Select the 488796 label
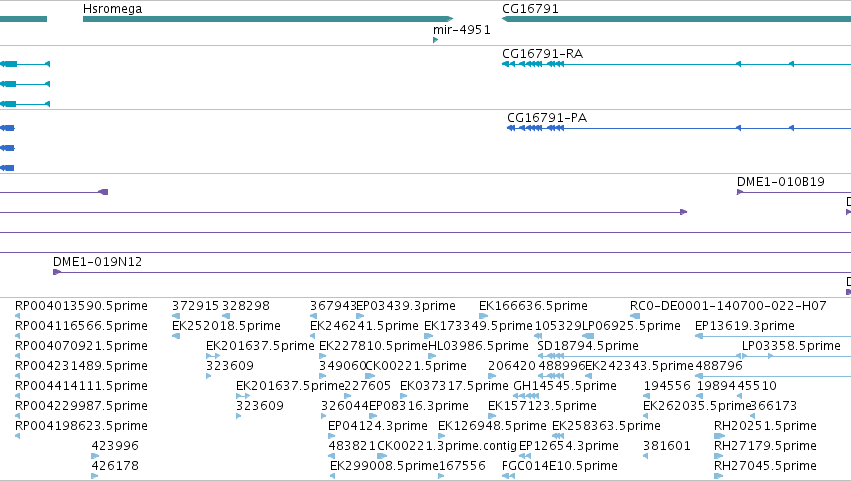 719,366
